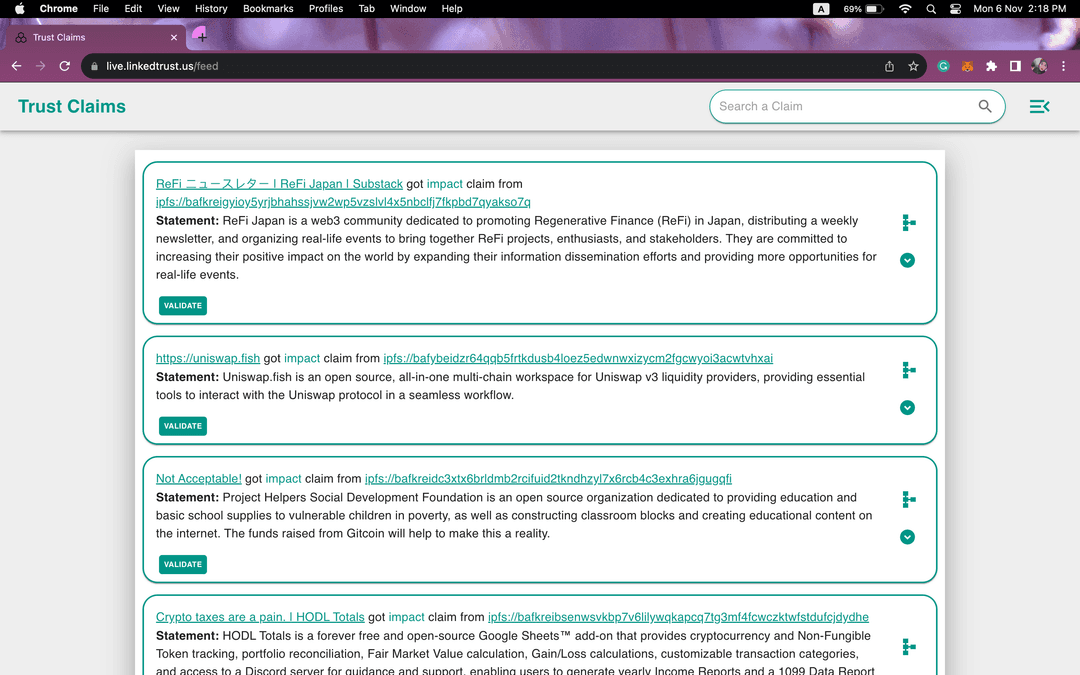Reload the page
Viewport: 1080px width, 675px height.
(x=65, y=66)
